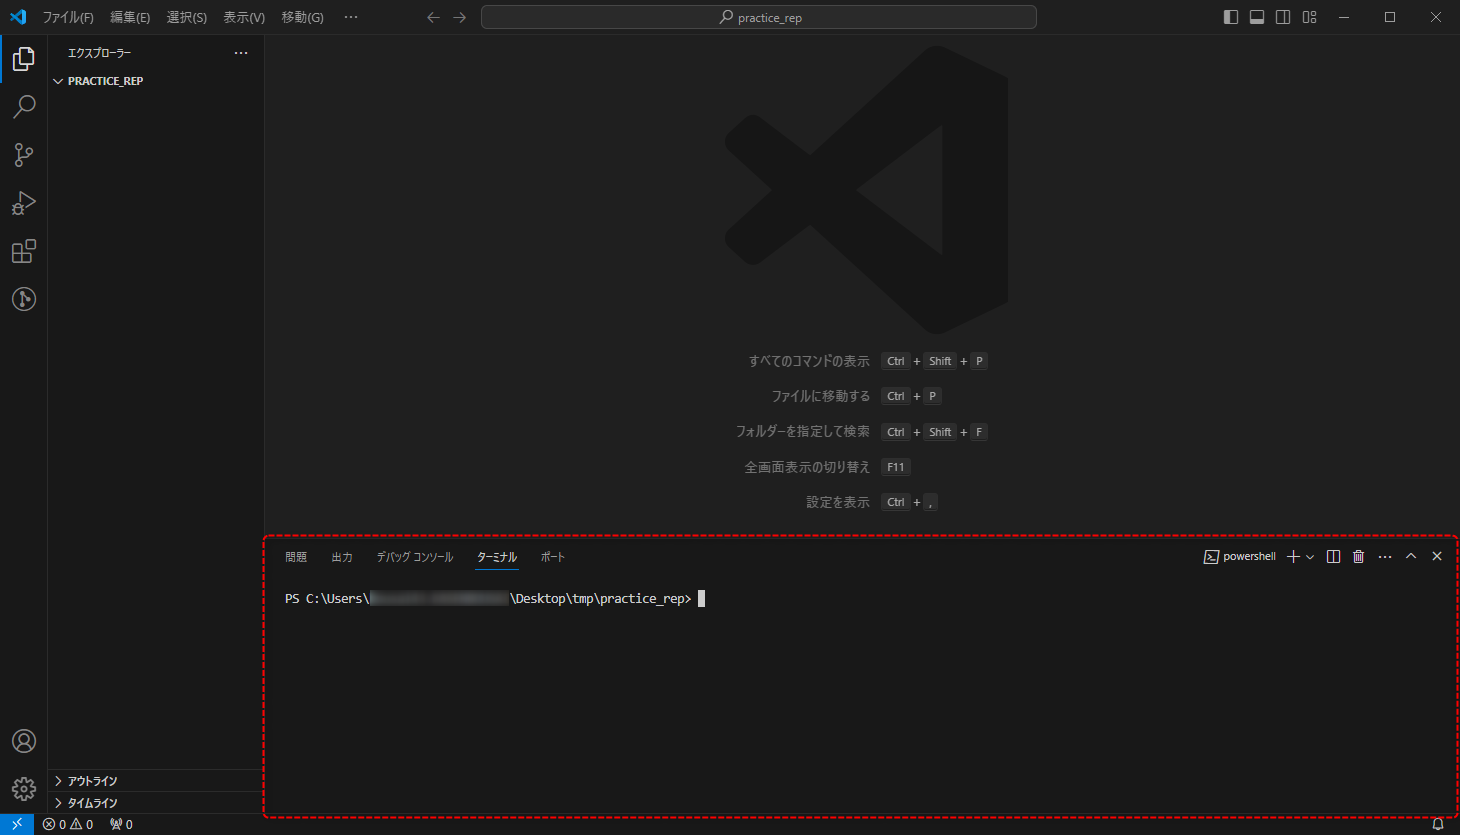Expand the タイムライン section
This screenshot has height=835, width=1460.
point(155,803)
